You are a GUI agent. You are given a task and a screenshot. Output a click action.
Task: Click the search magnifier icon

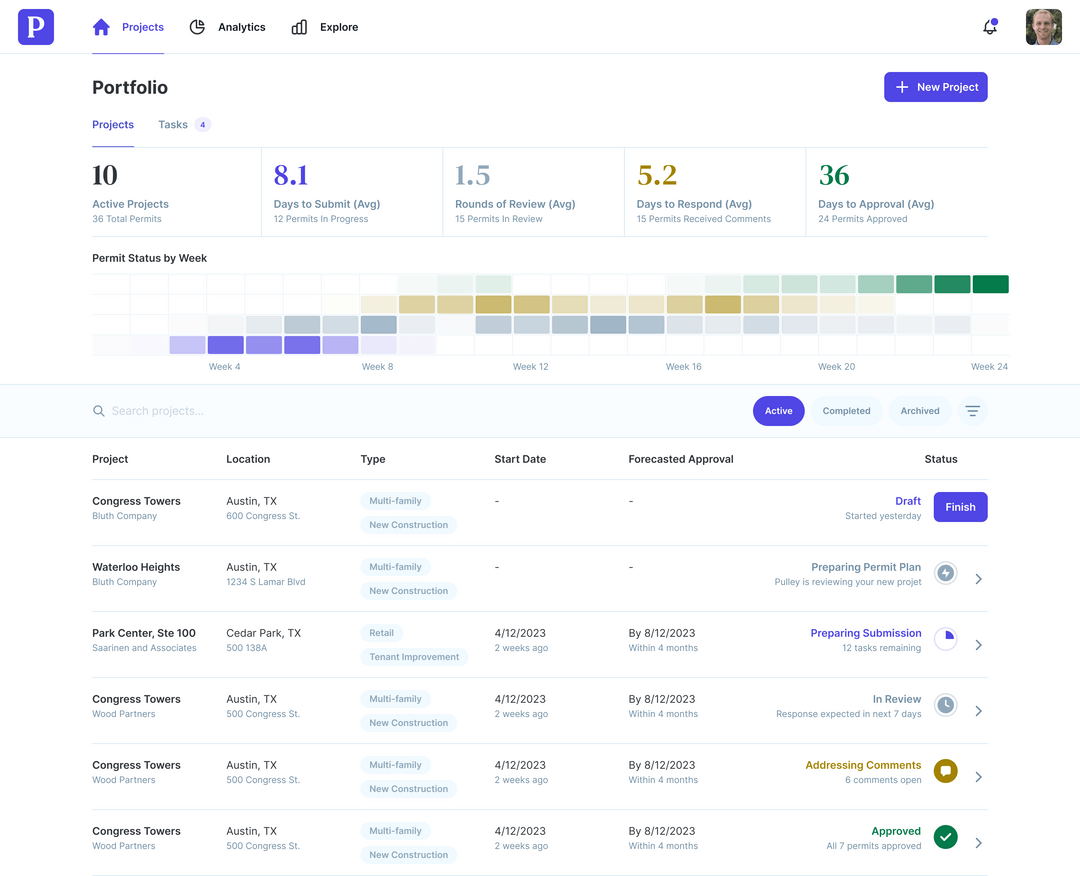[98, 410]
